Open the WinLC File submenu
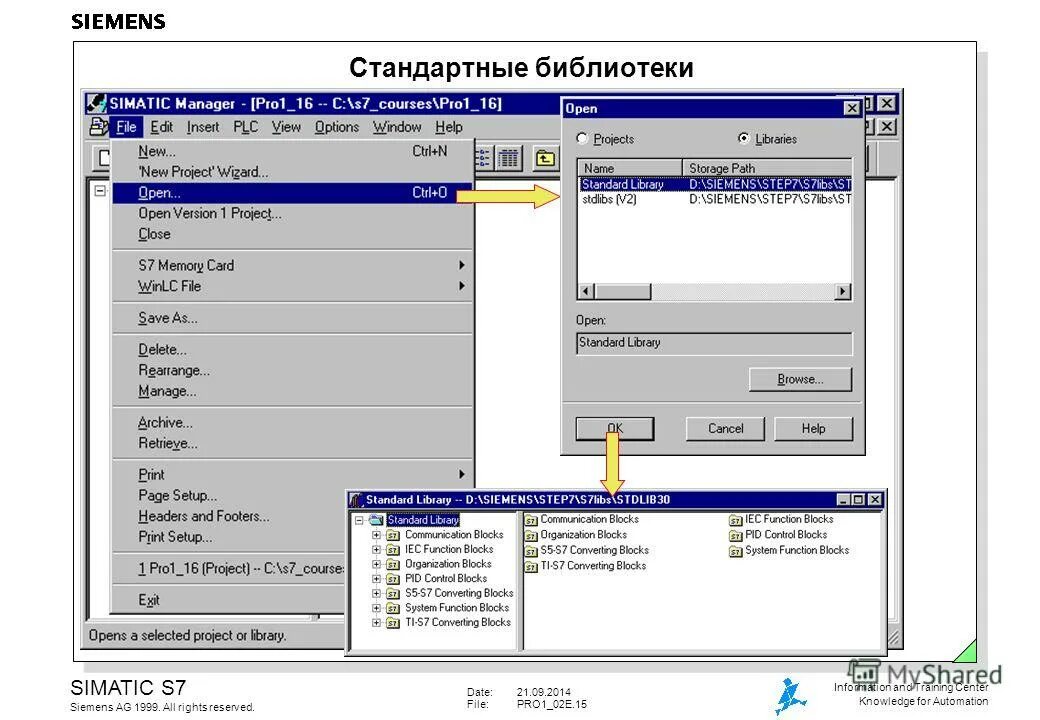This screenshot has height=720, width=1040. pos(292,286)
